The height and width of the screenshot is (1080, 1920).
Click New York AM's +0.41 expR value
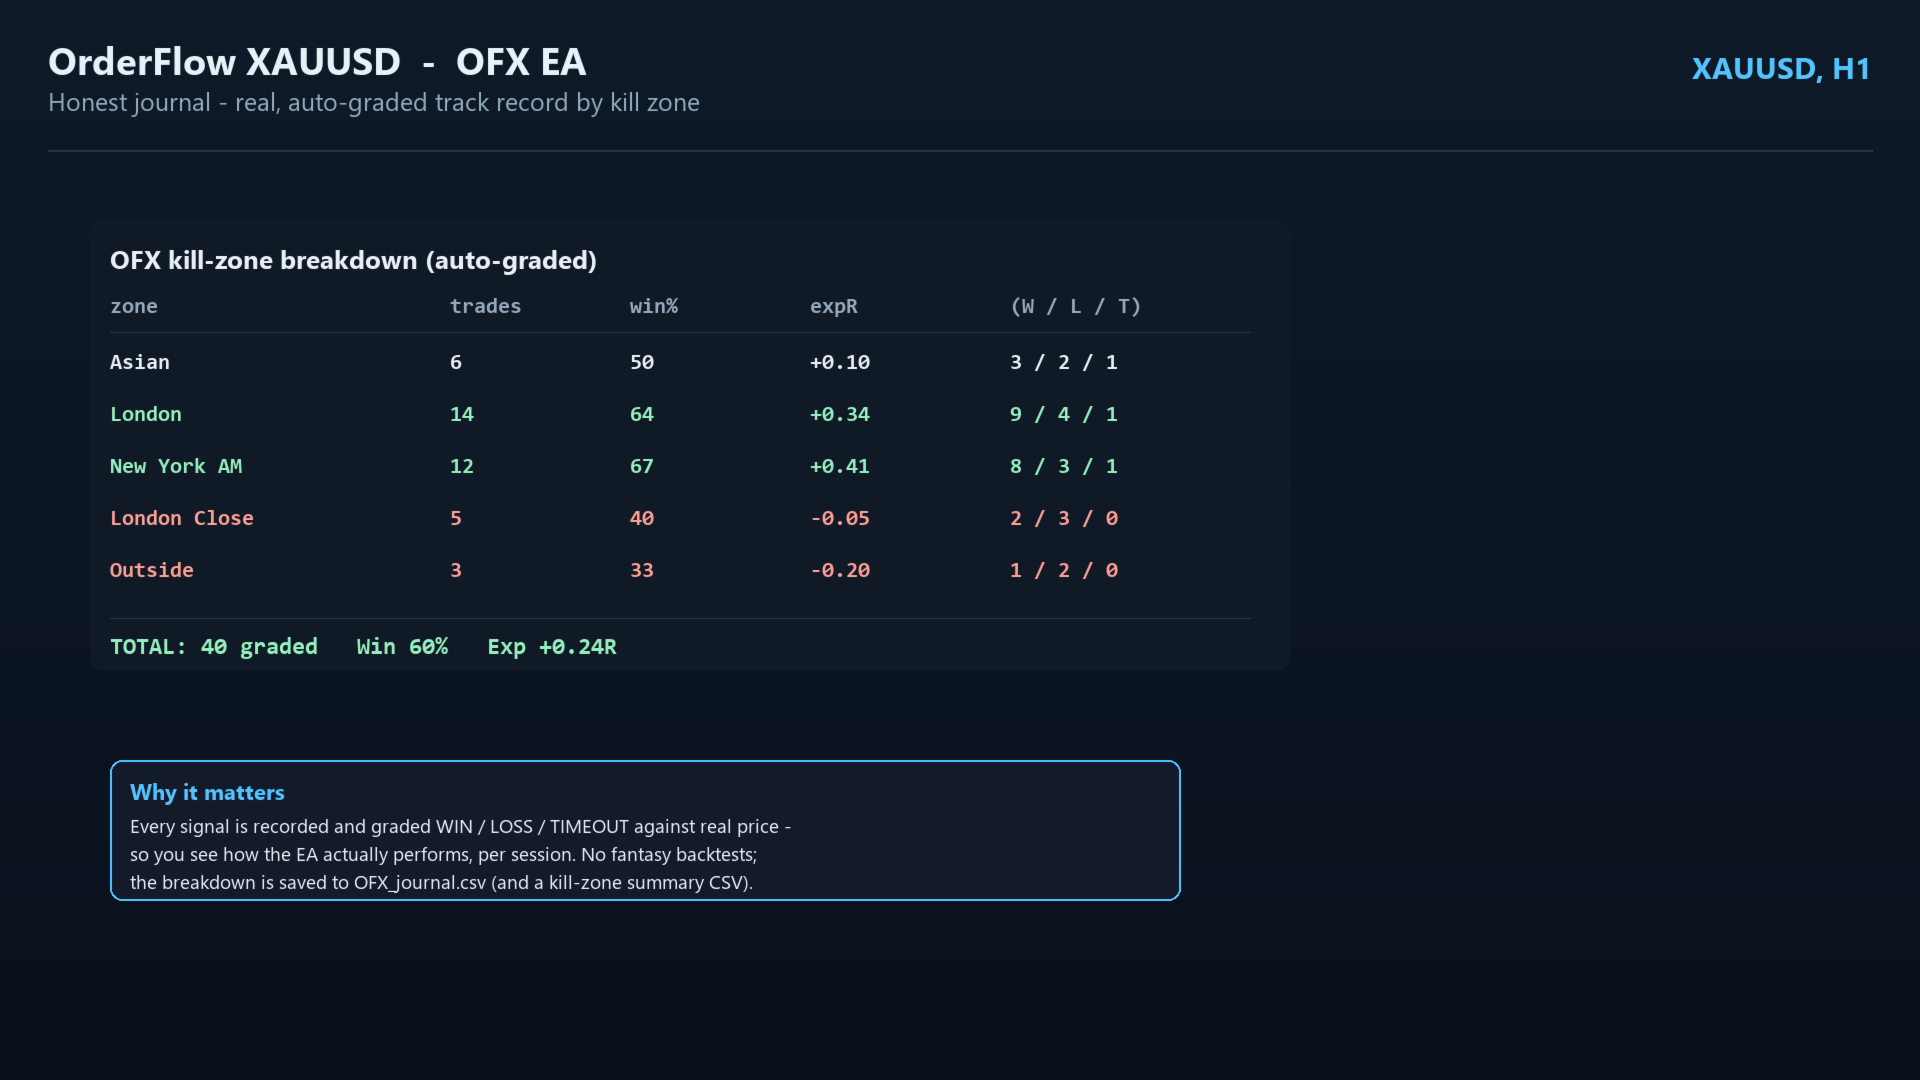pyautogui.click(x=840, y=466)
